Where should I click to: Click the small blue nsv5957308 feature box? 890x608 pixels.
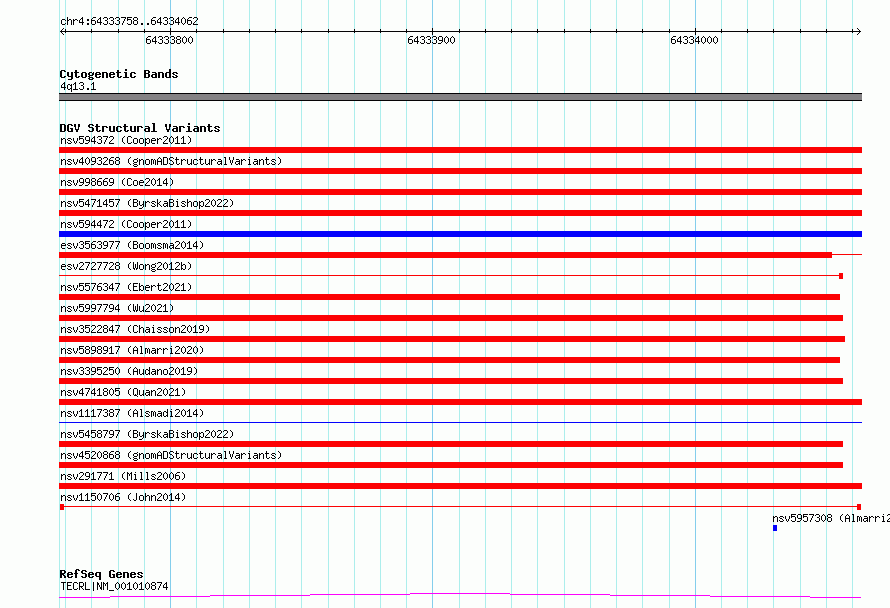(x=775, y=528)
